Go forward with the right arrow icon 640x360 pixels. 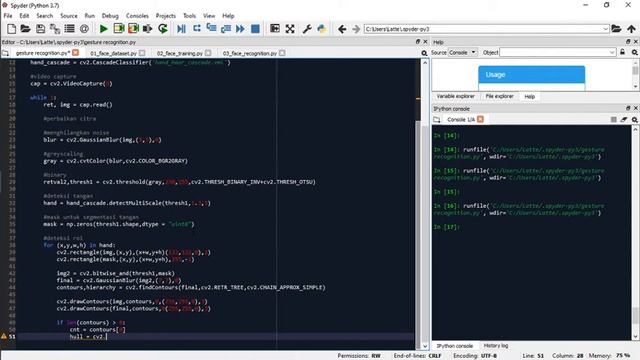[356, 29]
